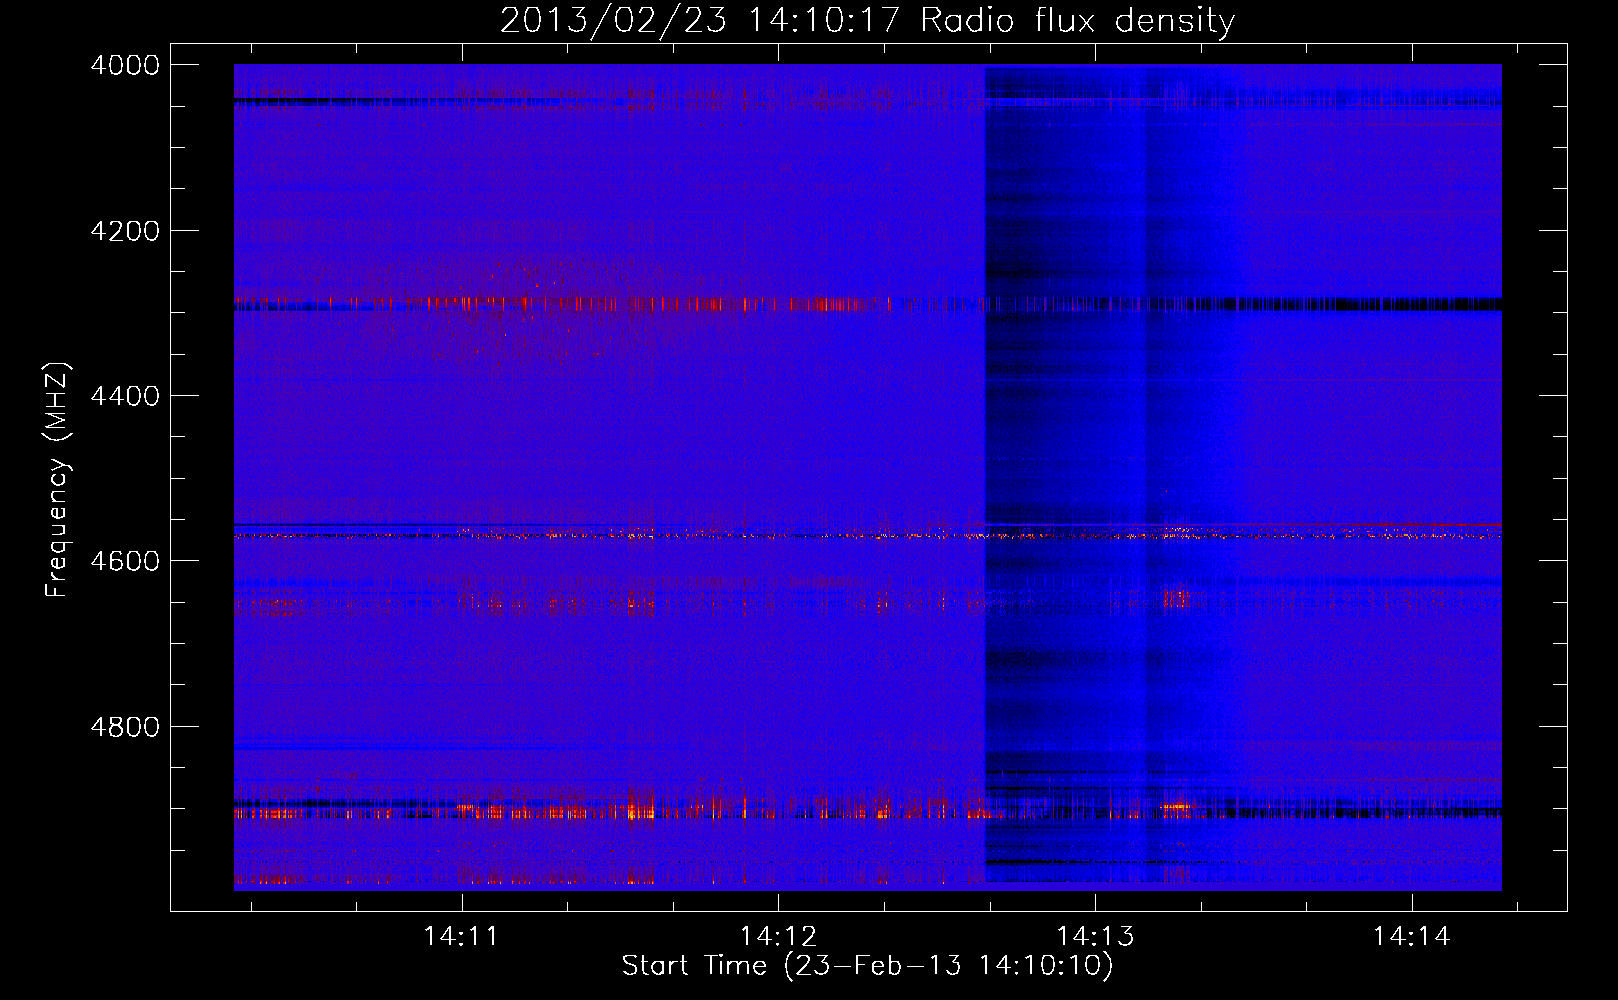Click the 14:11 time axis label
This screenshot has width=1618, height=1000.
click(461, 937)
